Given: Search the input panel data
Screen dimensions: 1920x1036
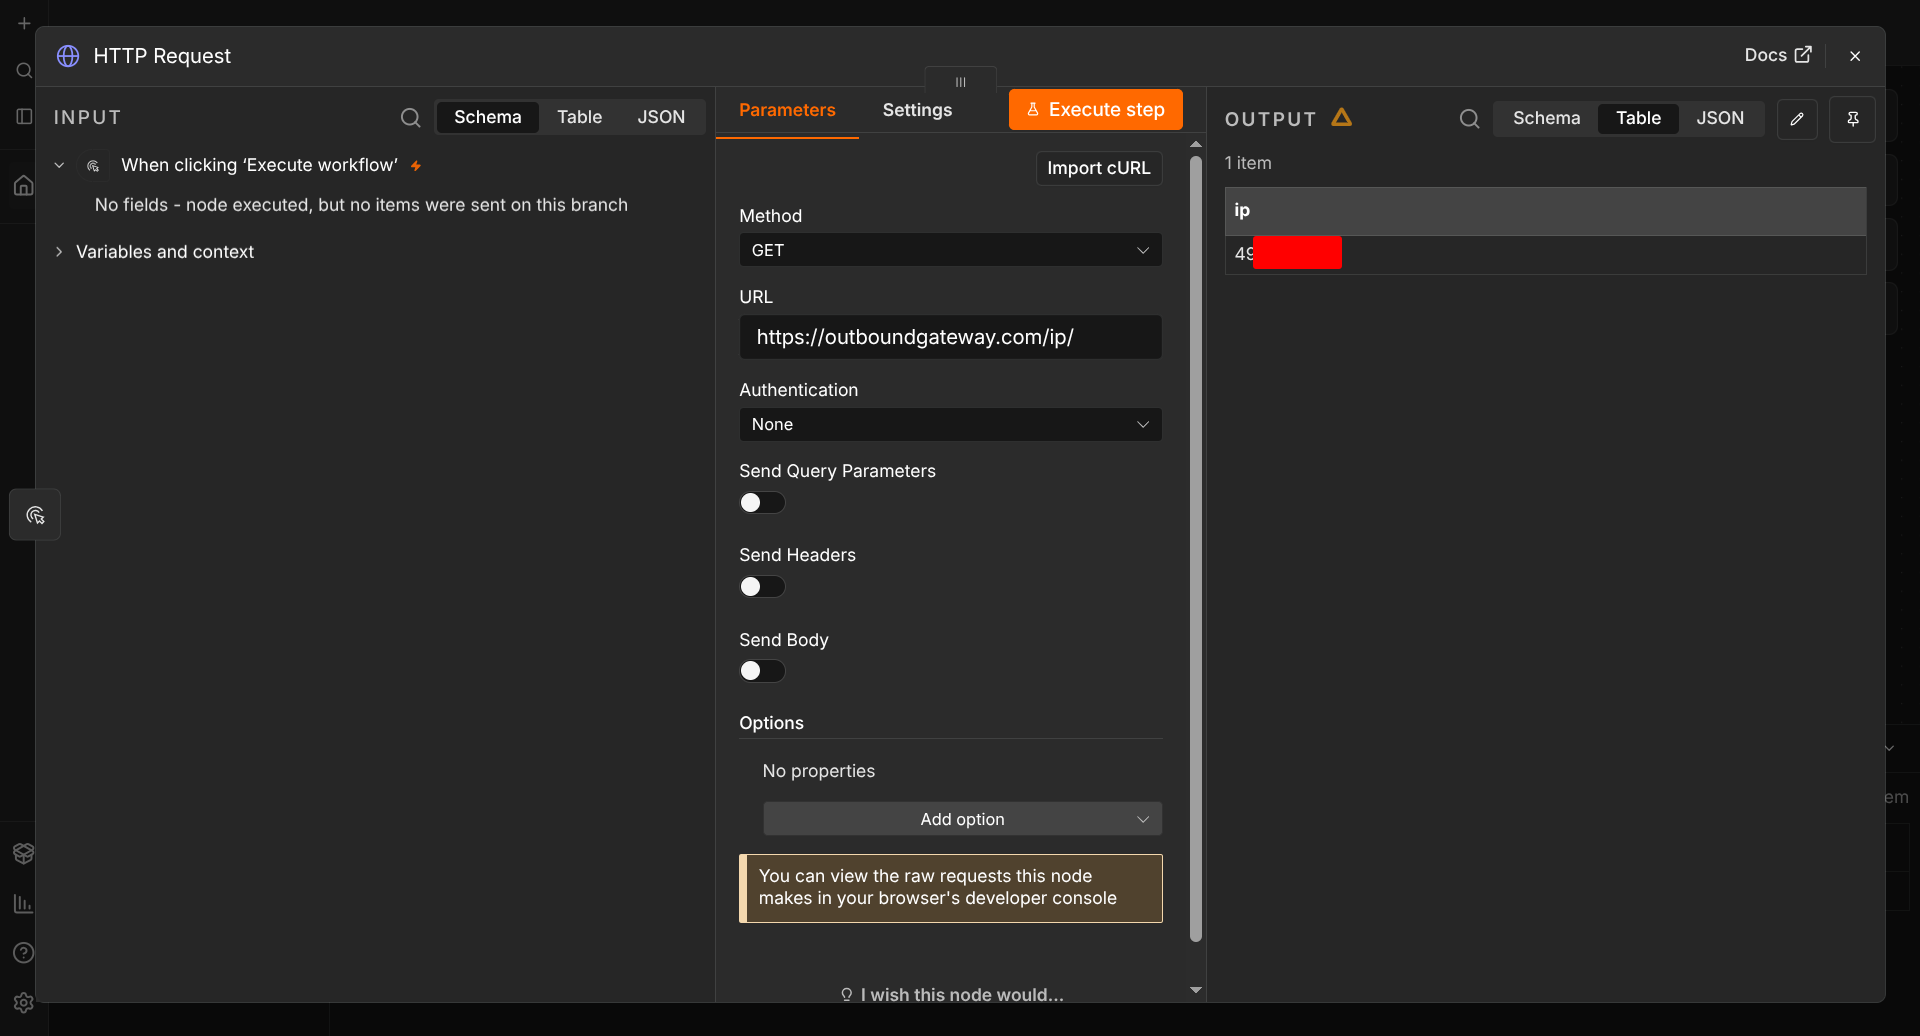Looking at the screenshot, I should [x=410, y=118].
